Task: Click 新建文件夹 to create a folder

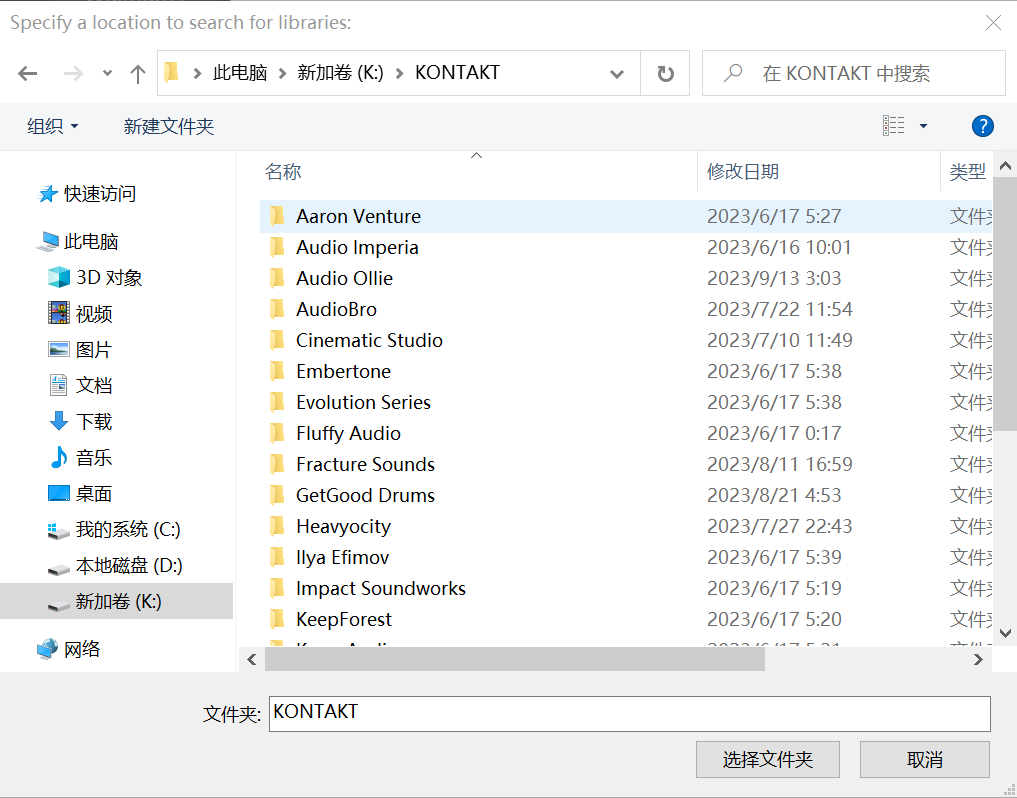Action: point(169,126)
